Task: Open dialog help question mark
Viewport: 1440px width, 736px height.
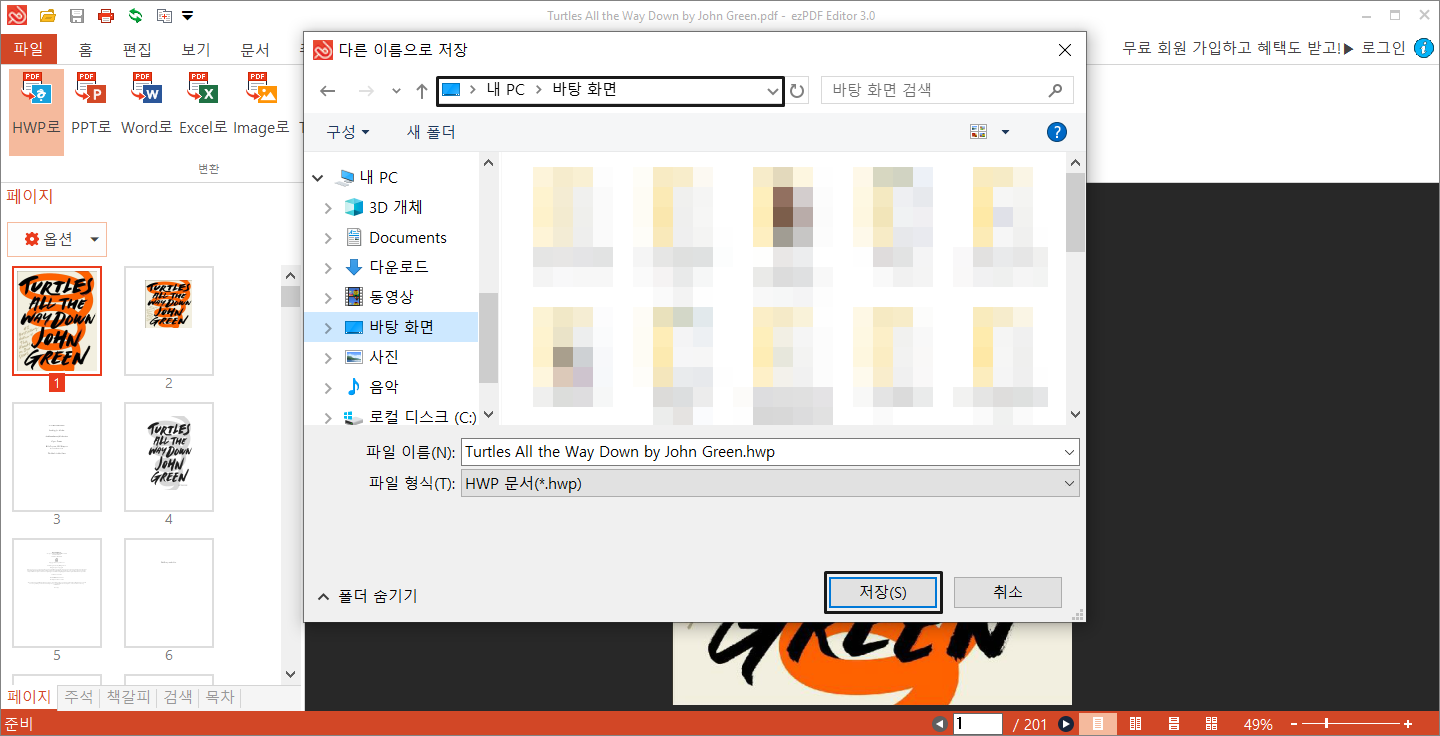Action: (1056, 132)
